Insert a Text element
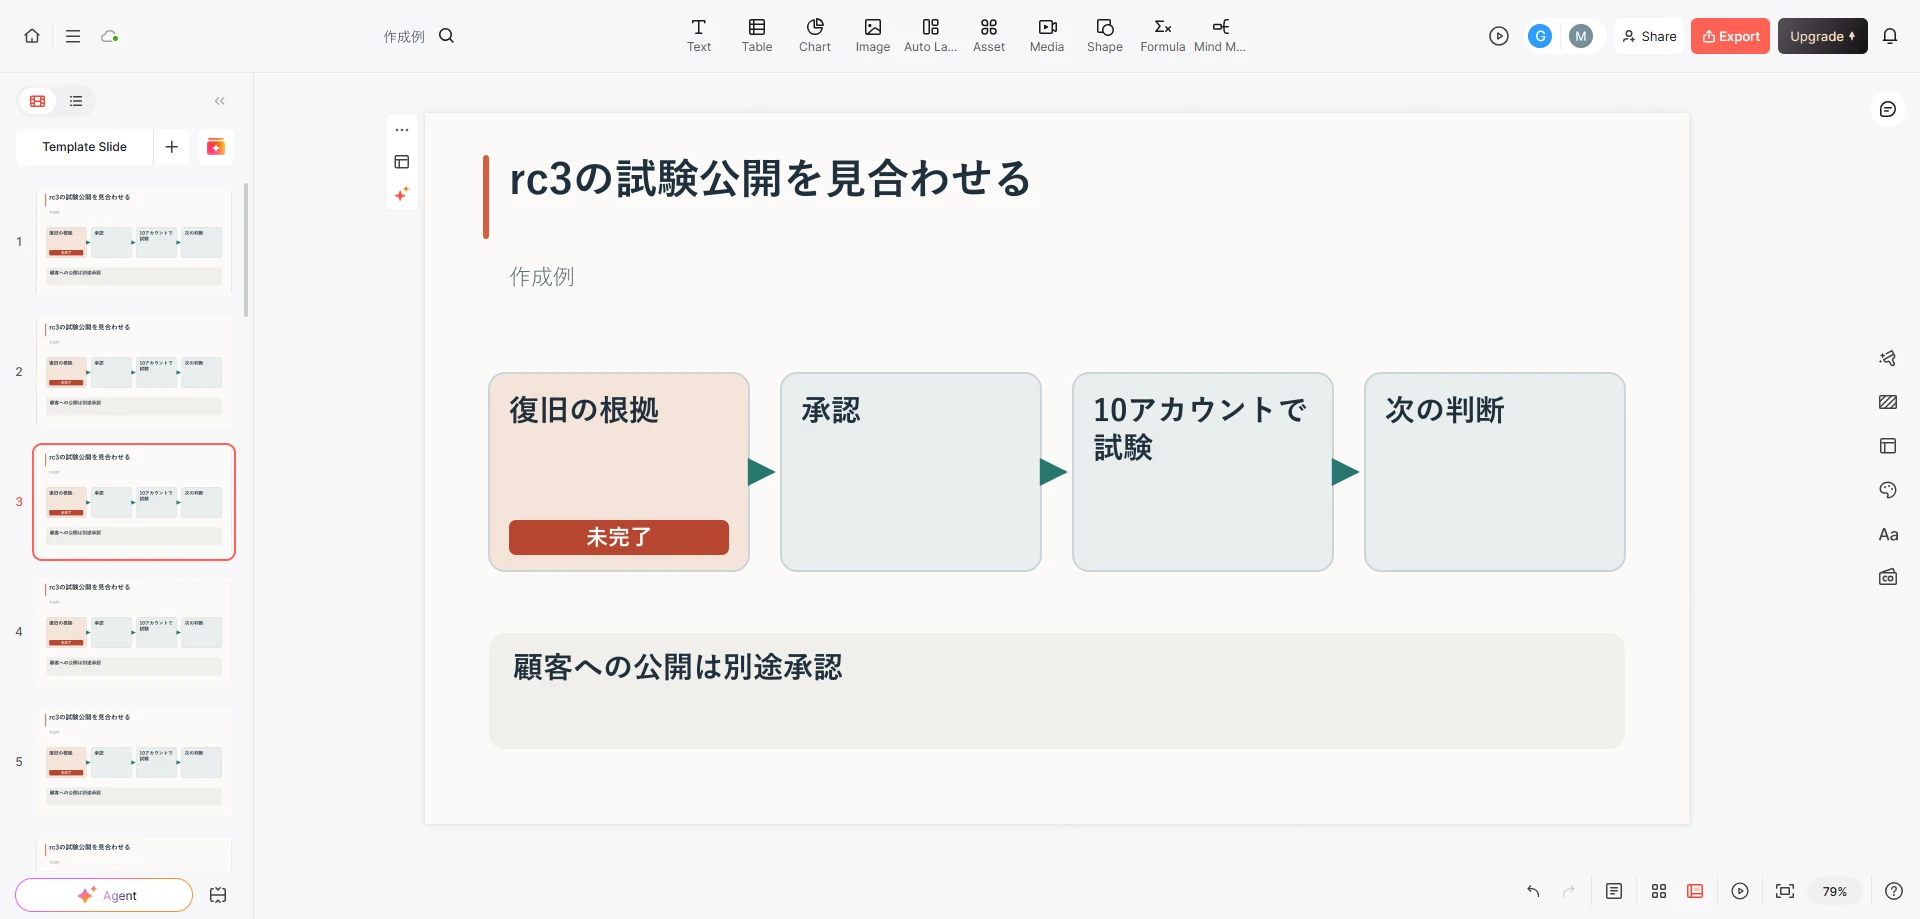This screenshot has height=919, width=1920. tap(699, 36)
